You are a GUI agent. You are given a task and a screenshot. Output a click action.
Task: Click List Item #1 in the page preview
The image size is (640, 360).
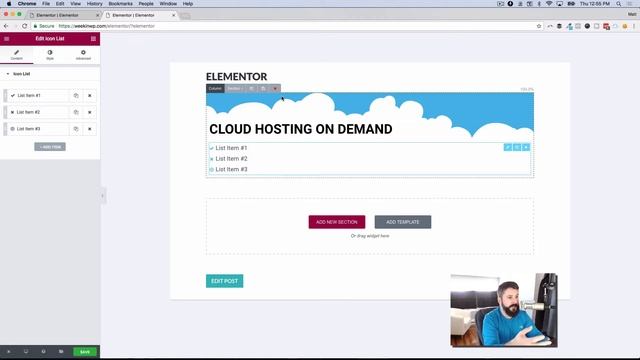[231, 148]
